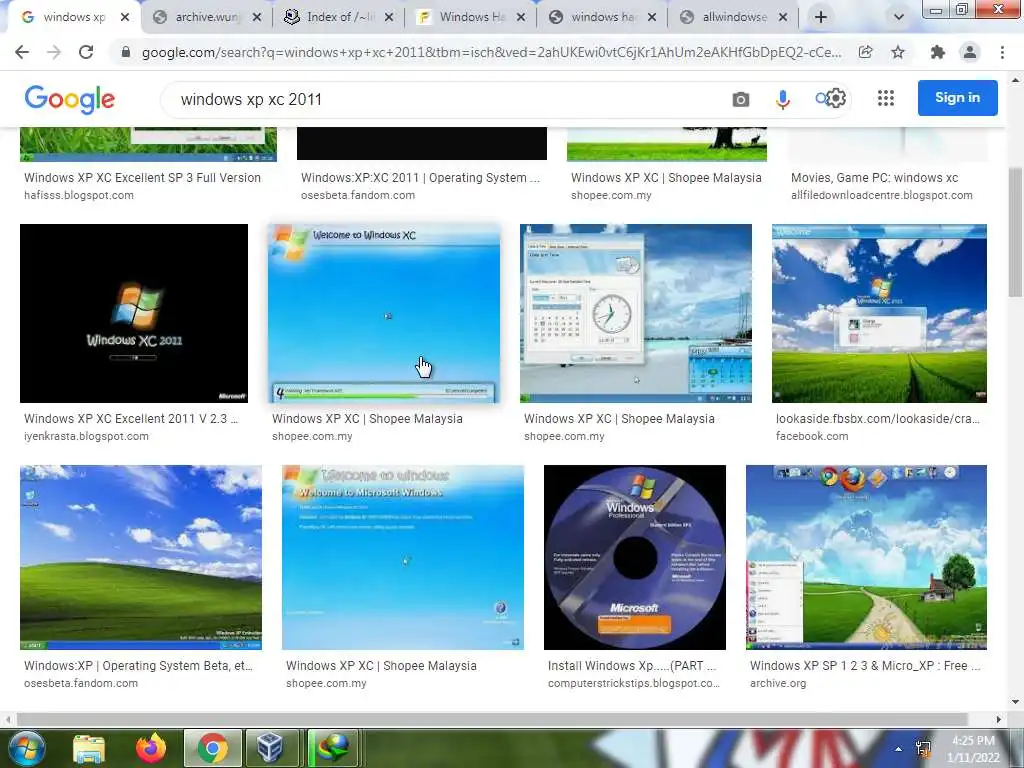Close the 'Index of /~' tab
The width and height of the screenshot is (1024, 768).
tap(389, 18)
